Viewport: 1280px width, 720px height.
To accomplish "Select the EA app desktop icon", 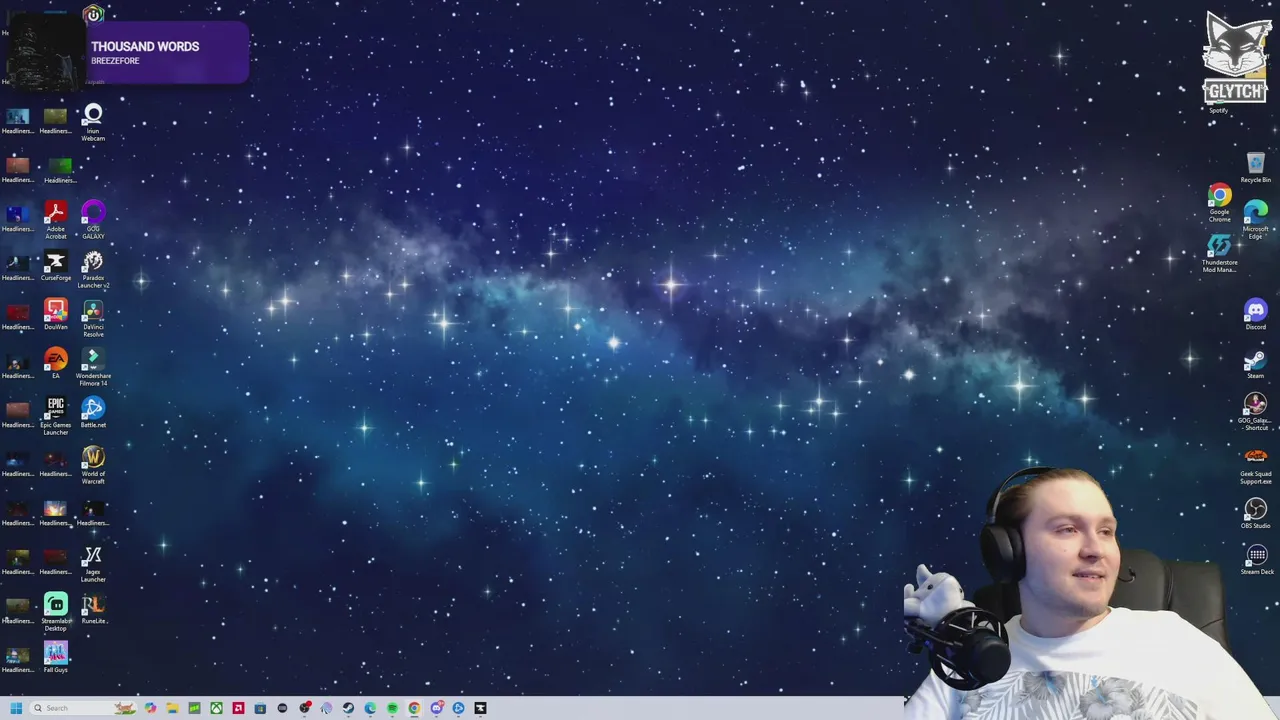I will tap(56, 364).
